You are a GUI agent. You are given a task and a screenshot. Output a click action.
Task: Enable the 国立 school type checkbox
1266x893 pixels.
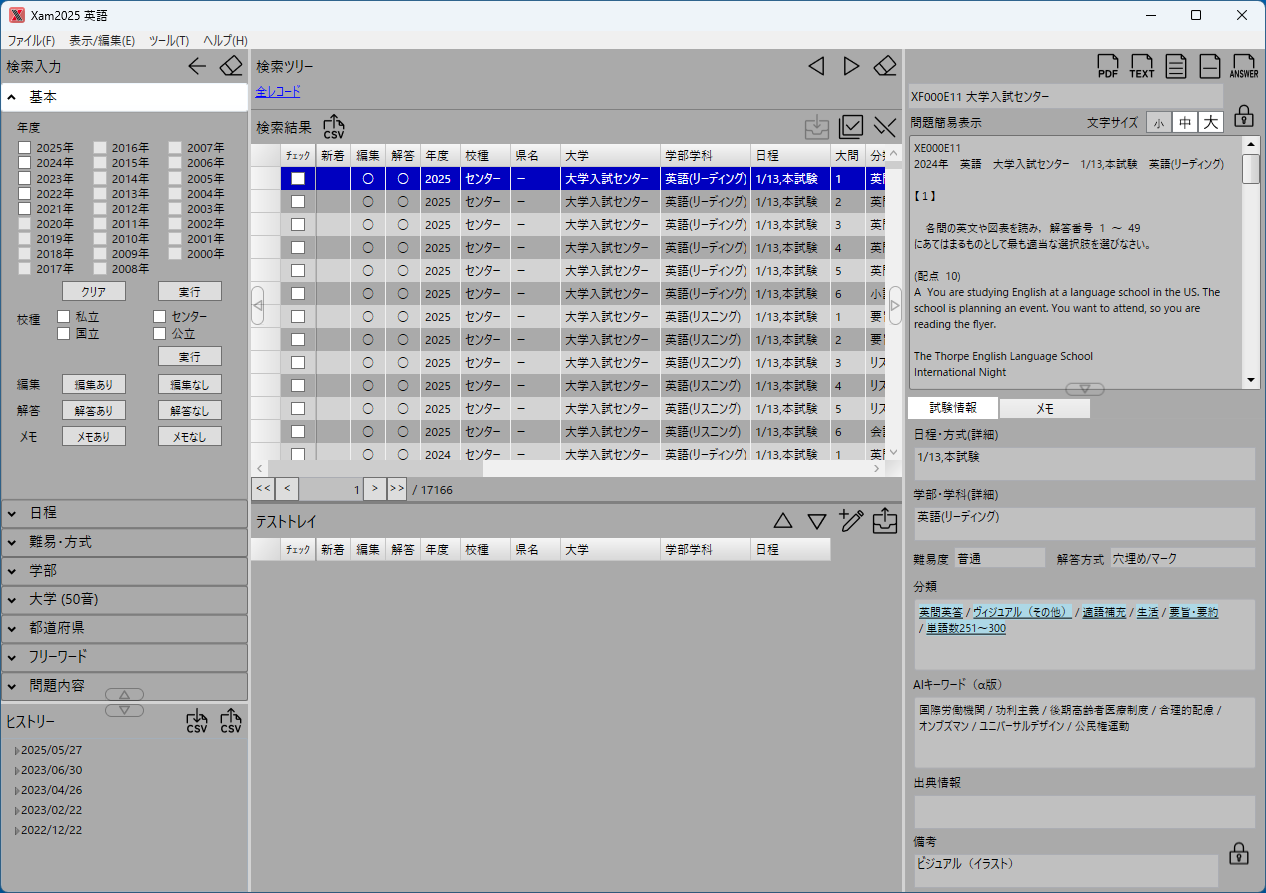[63, 333]
